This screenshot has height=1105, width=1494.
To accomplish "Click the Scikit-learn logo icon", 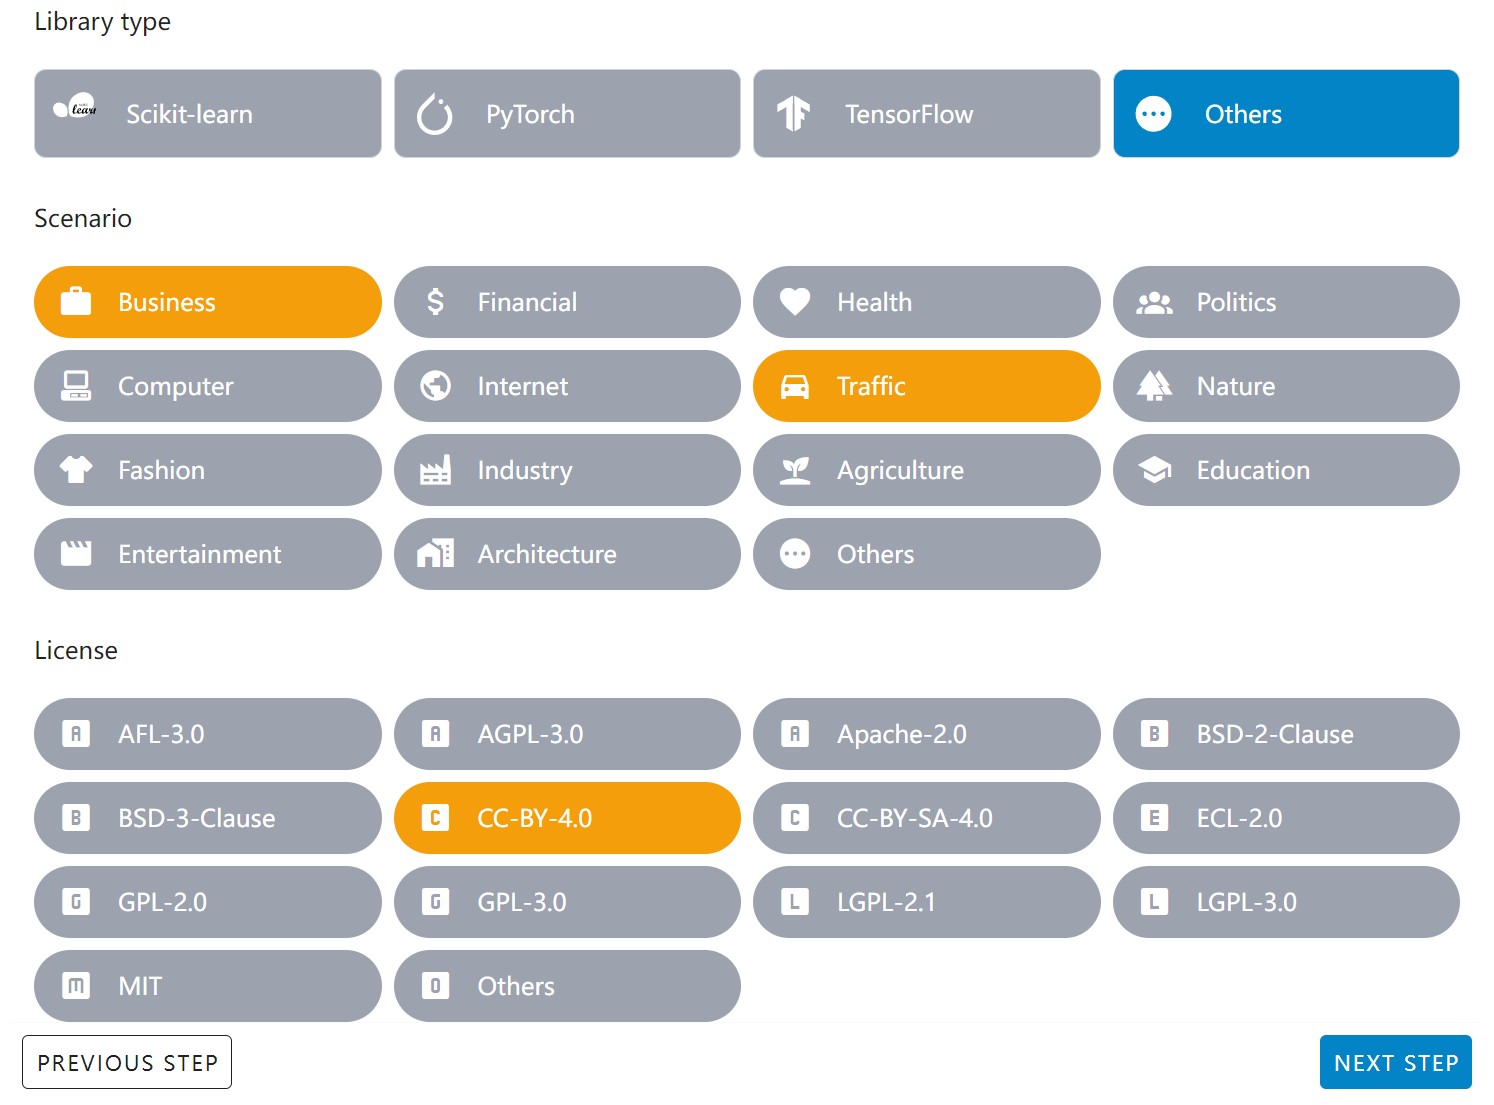I will pos(75,107).
